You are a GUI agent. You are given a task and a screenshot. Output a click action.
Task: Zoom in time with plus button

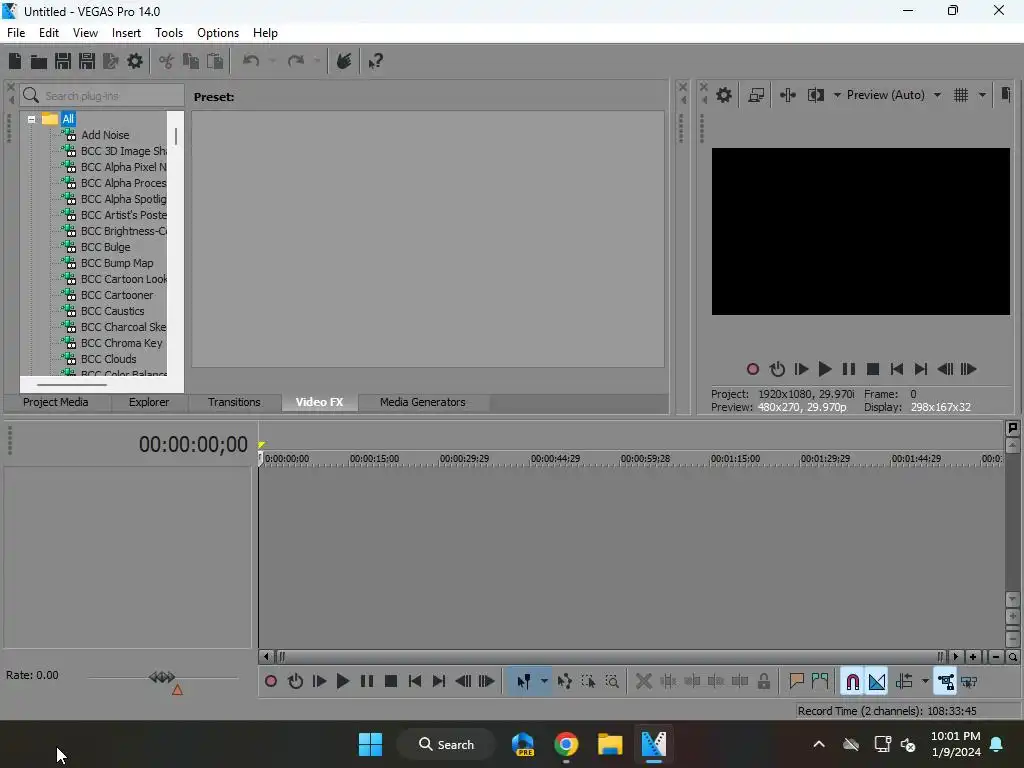973,657
